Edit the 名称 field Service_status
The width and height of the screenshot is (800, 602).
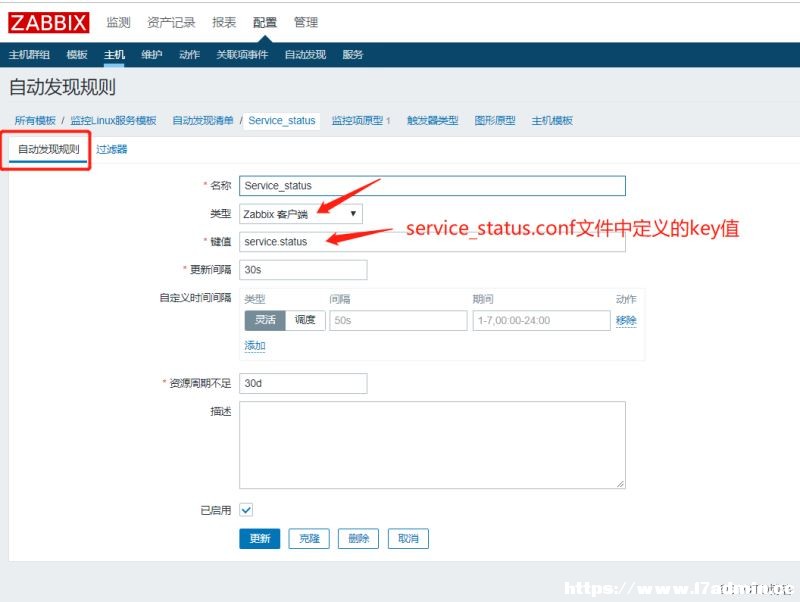click(x=432, y=186)
